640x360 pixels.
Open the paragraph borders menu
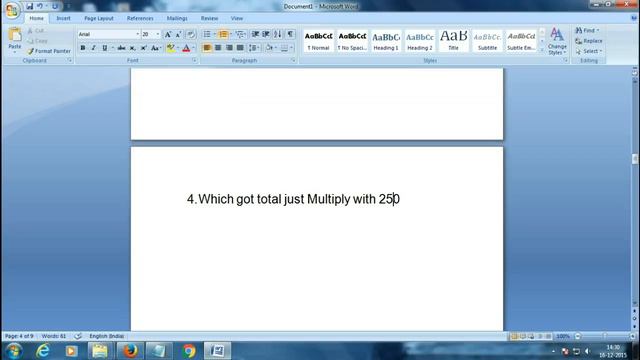tap(286, 48)
